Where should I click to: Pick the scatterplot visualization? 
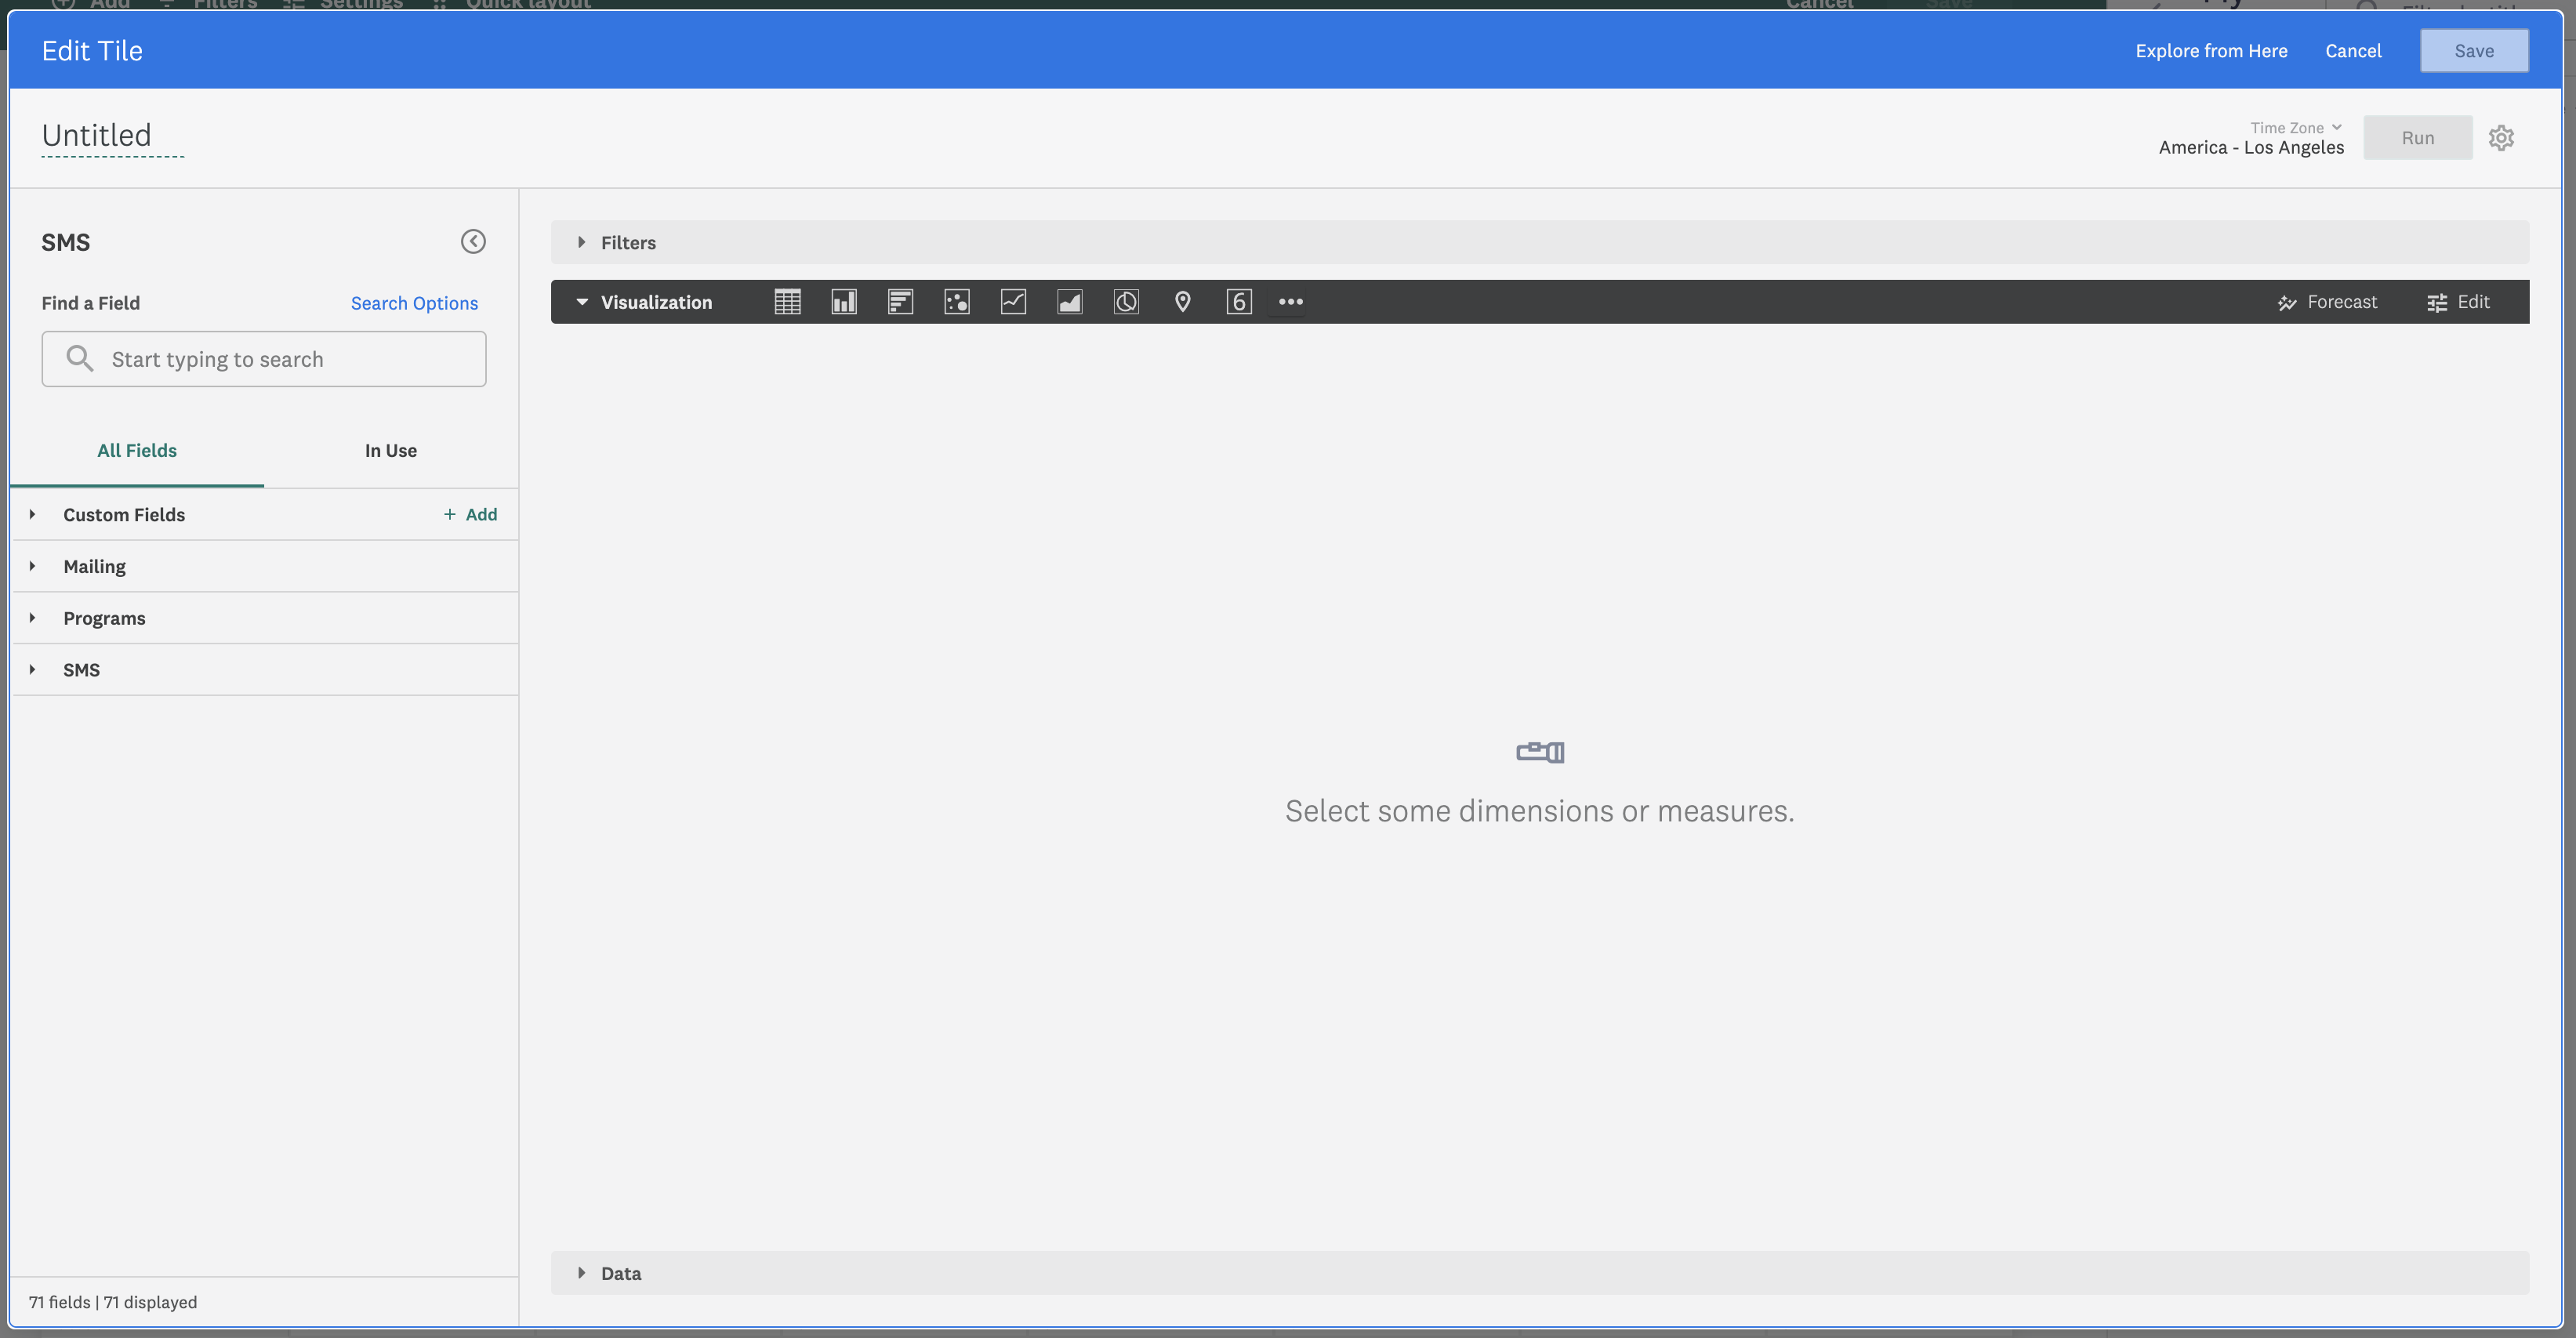click(x=956, y=301)
